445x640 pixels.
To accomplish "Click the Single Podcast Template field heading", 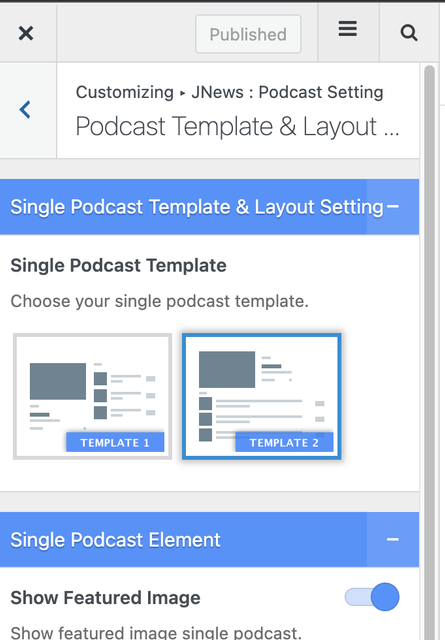I will tap(118, 265).
